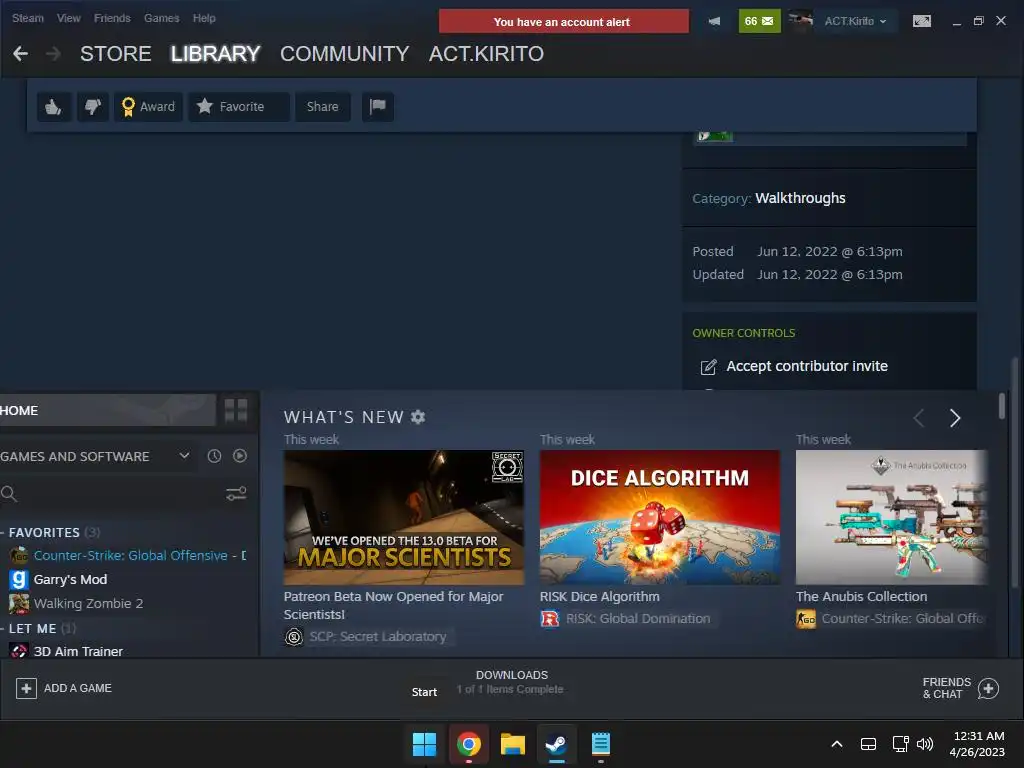Screen dimensions: 1024x768
Task: Open RISK: Global Domination game tag
Action: pyautogui.click(x=628, y=618)
